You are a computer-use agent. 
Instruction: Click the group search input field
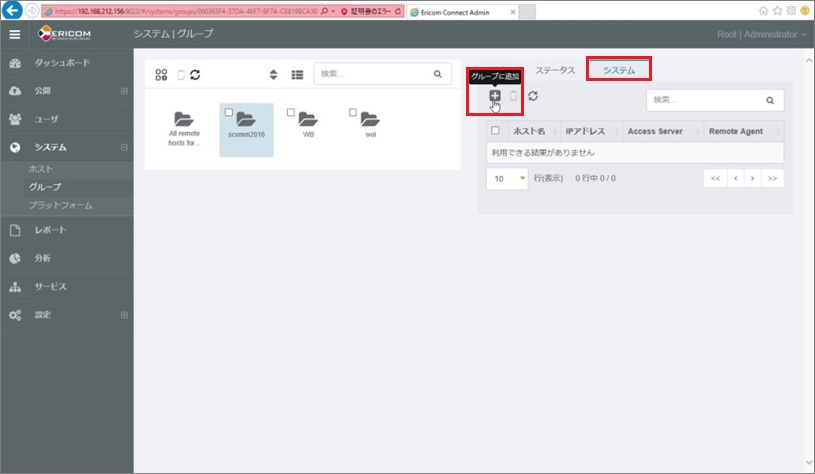pos(370,74)
